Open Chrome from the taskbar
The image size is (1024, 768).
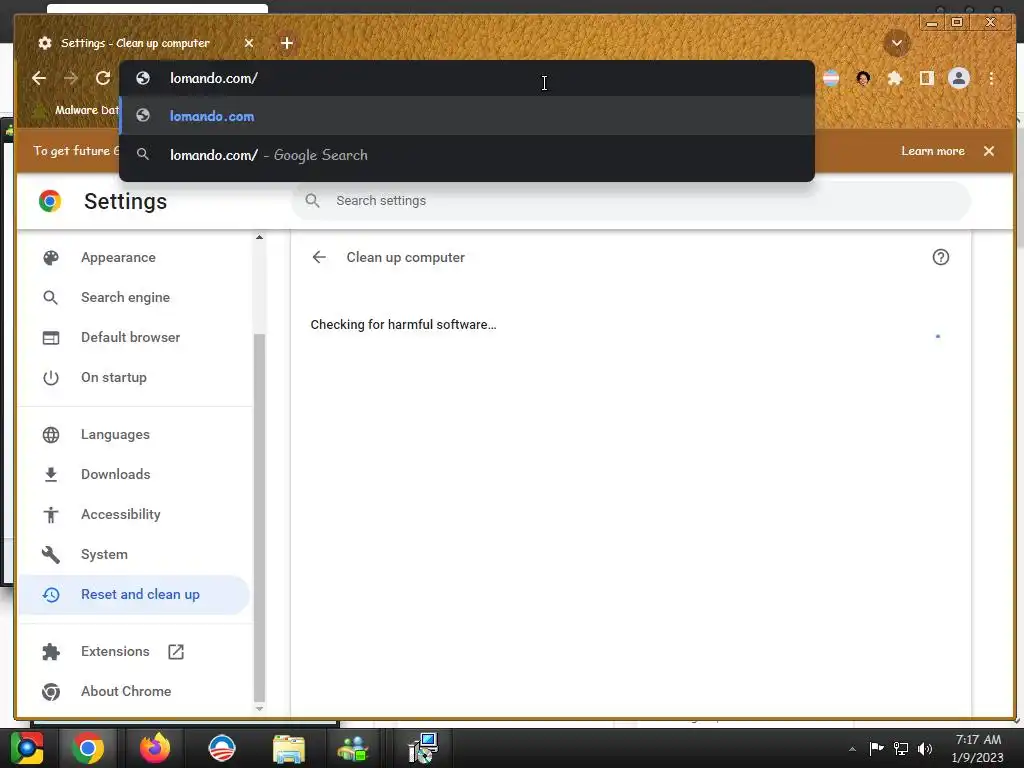pos(88,748)
